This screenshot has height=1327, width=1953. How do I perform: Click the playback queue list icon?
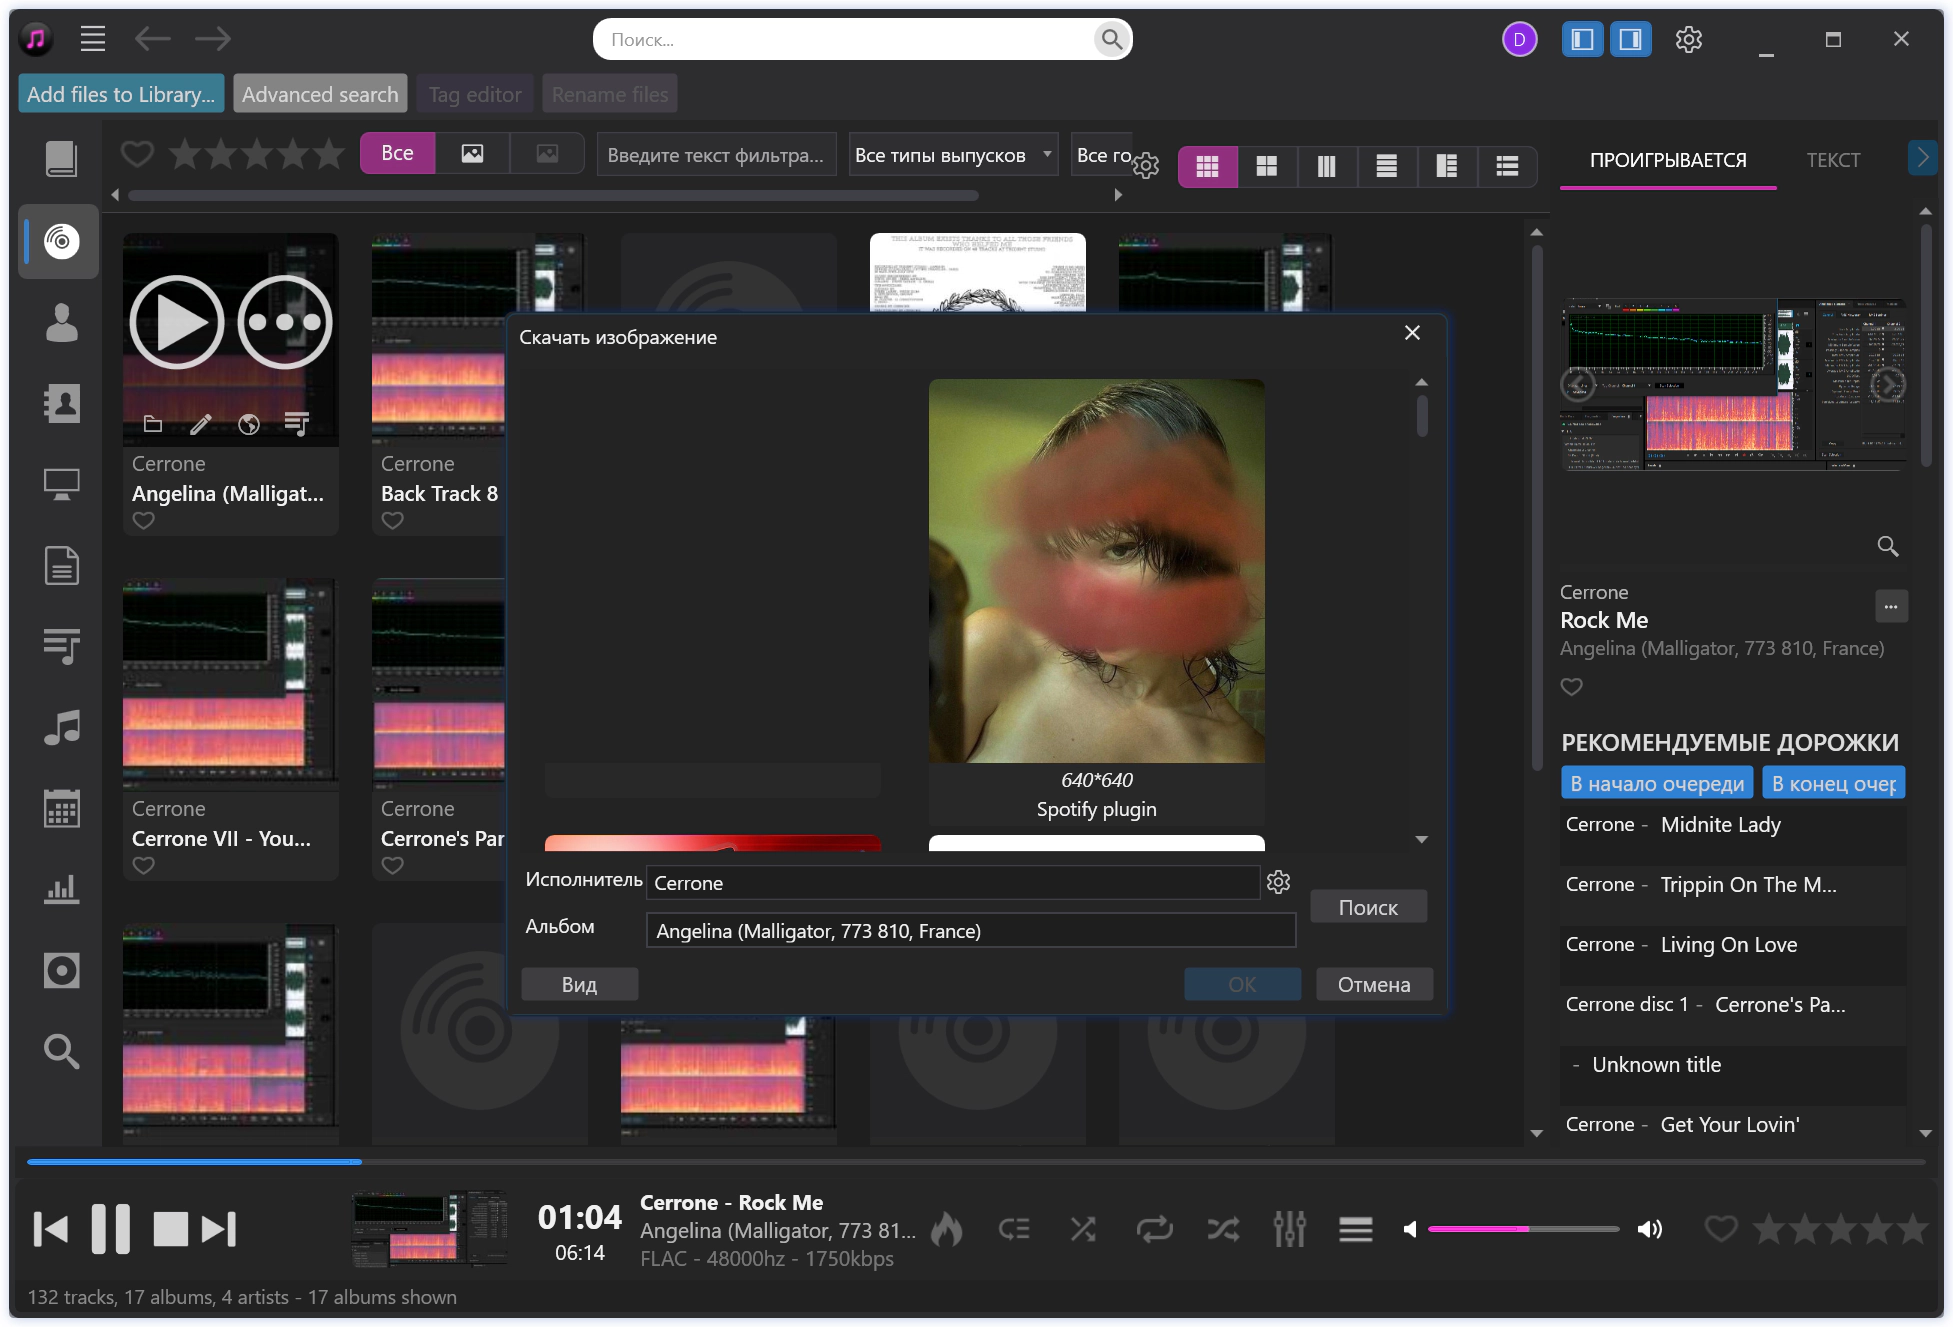click(1355, 1229)
